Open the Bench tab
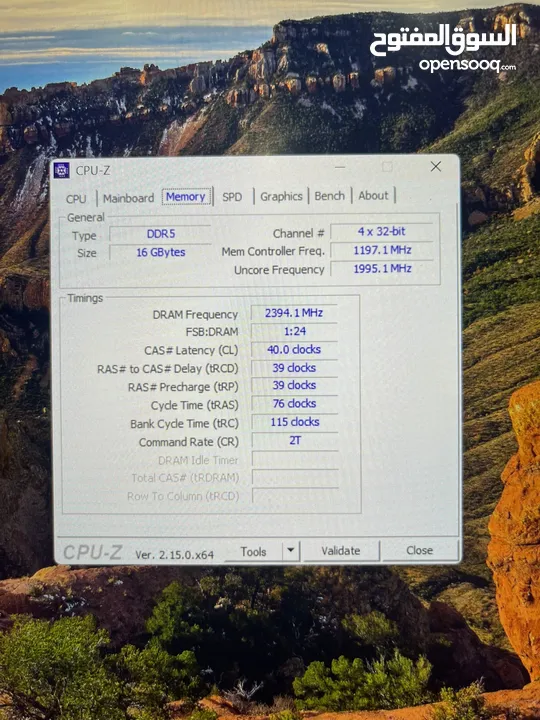The width and height of the screenshot is (540, 720). (329, 196)
